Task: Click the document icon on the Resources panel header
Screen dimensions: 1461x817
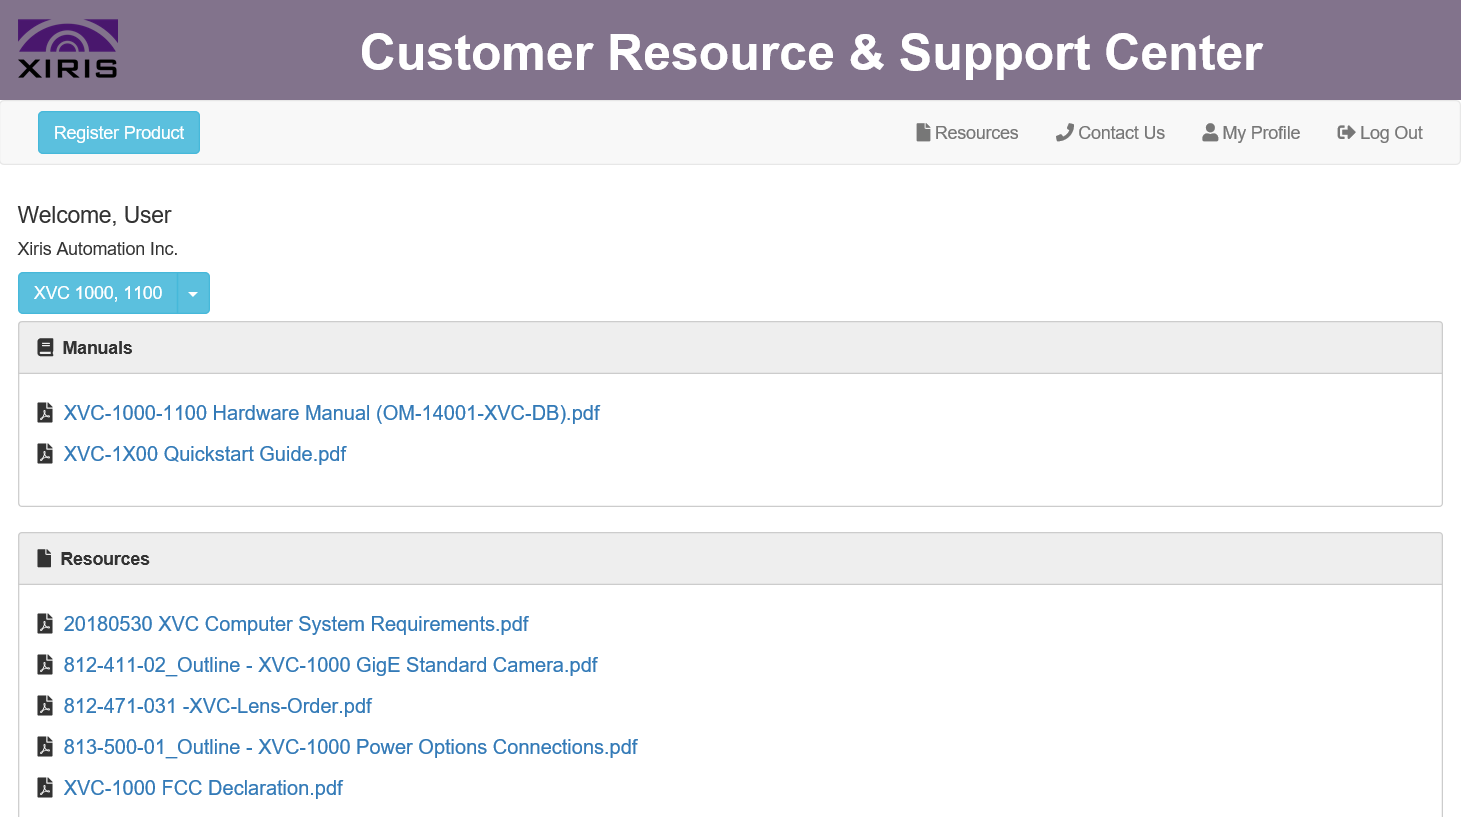Action: tap(42, 558)
